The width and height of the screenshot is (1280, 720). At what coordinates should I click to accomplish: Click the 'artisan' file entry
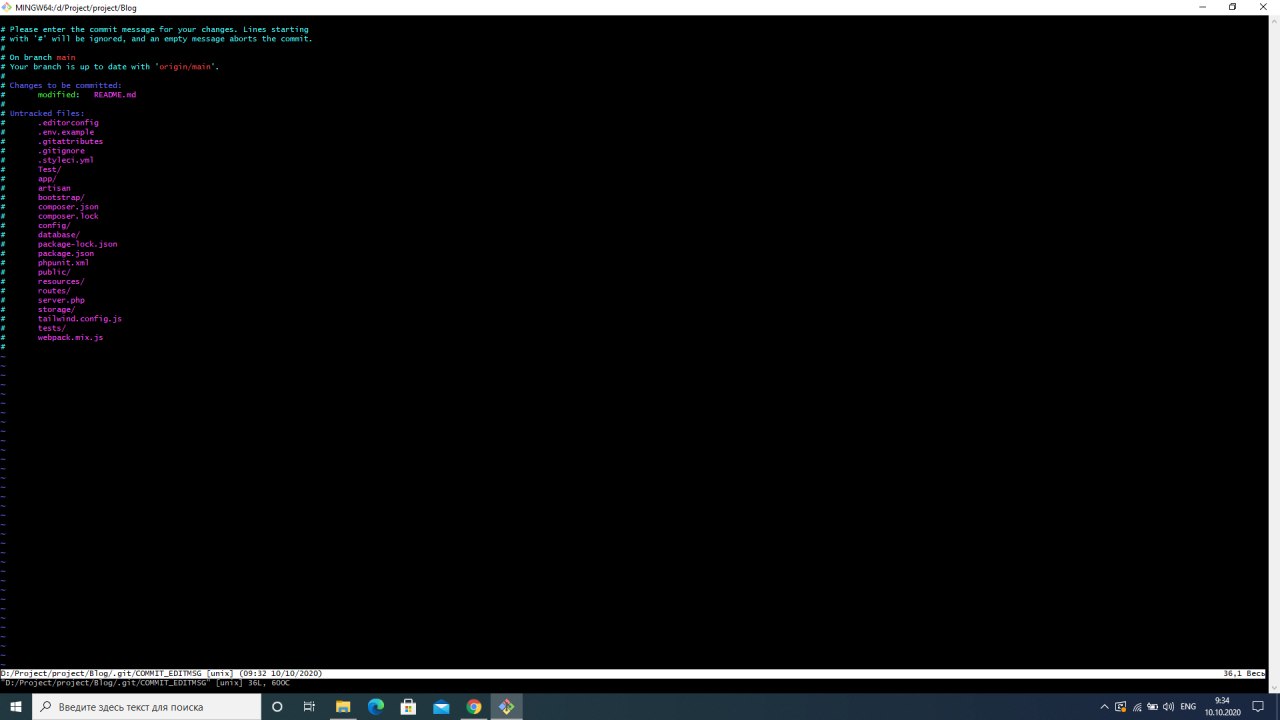point(54,188)
